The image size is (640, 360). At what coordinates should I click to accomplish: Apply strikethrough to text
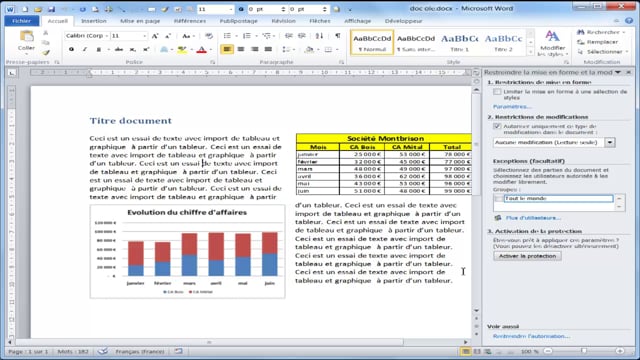(x=119, y=49)
